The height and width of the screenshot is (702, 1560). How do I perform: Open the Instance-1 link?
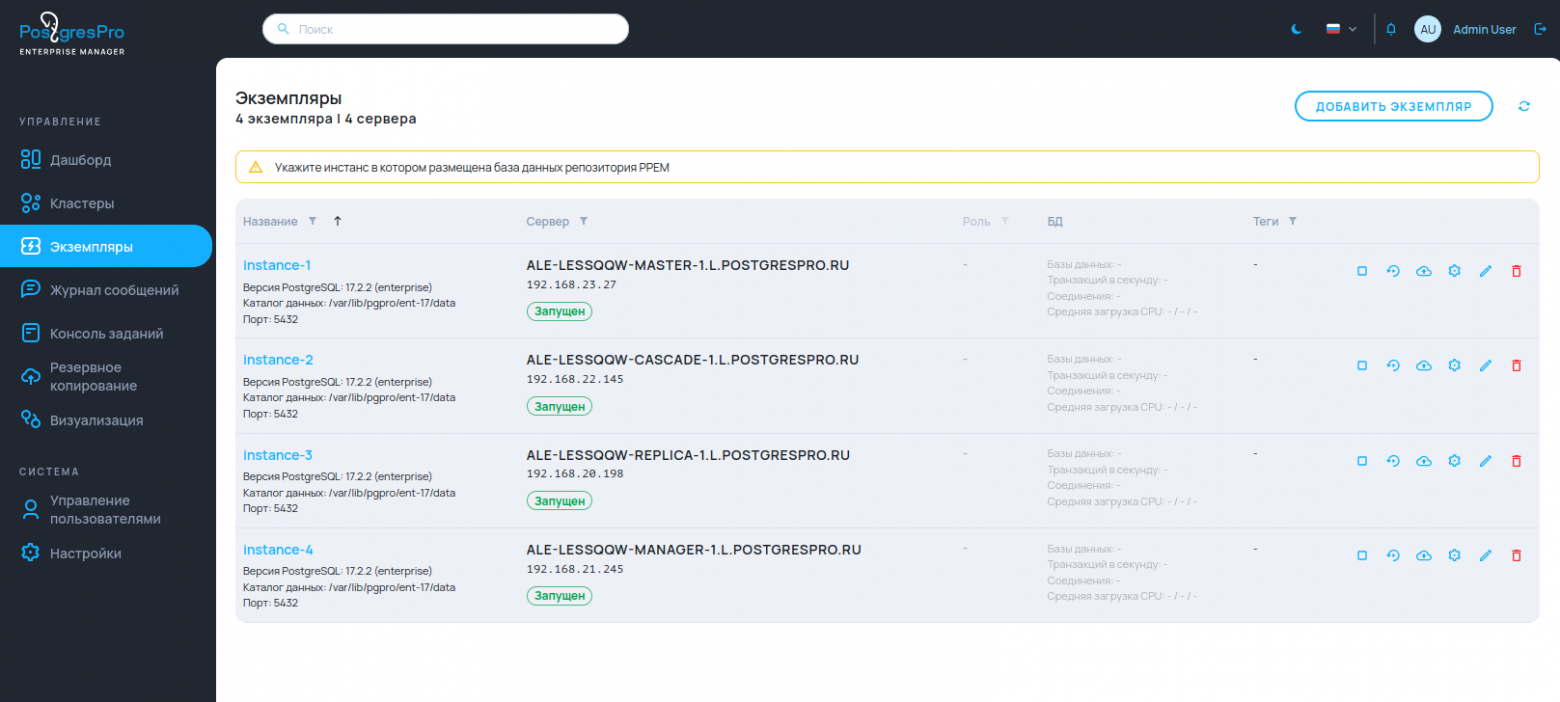point(277,265)
